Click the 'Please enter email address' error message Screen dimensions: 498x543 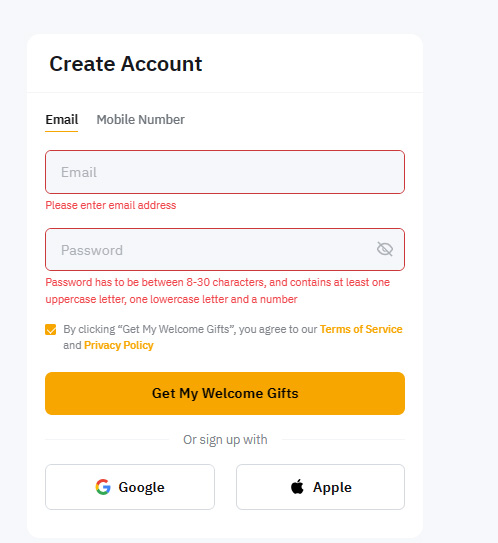coord(111,205)
